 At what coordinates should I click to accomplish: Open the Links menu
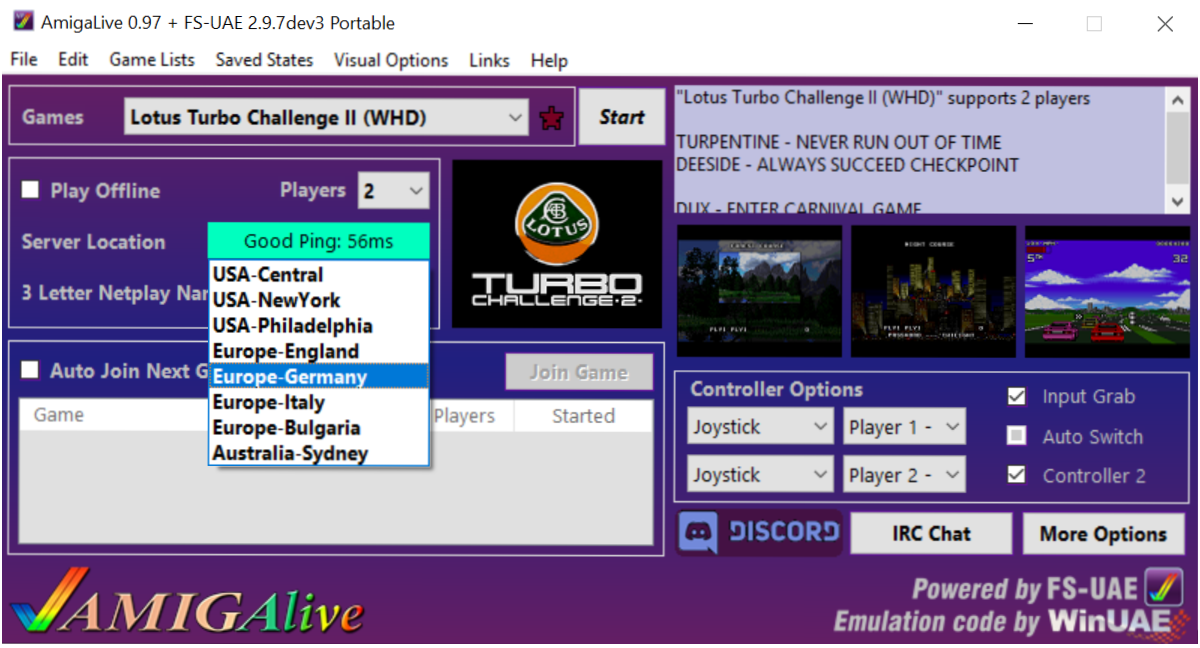click(489, 60)
